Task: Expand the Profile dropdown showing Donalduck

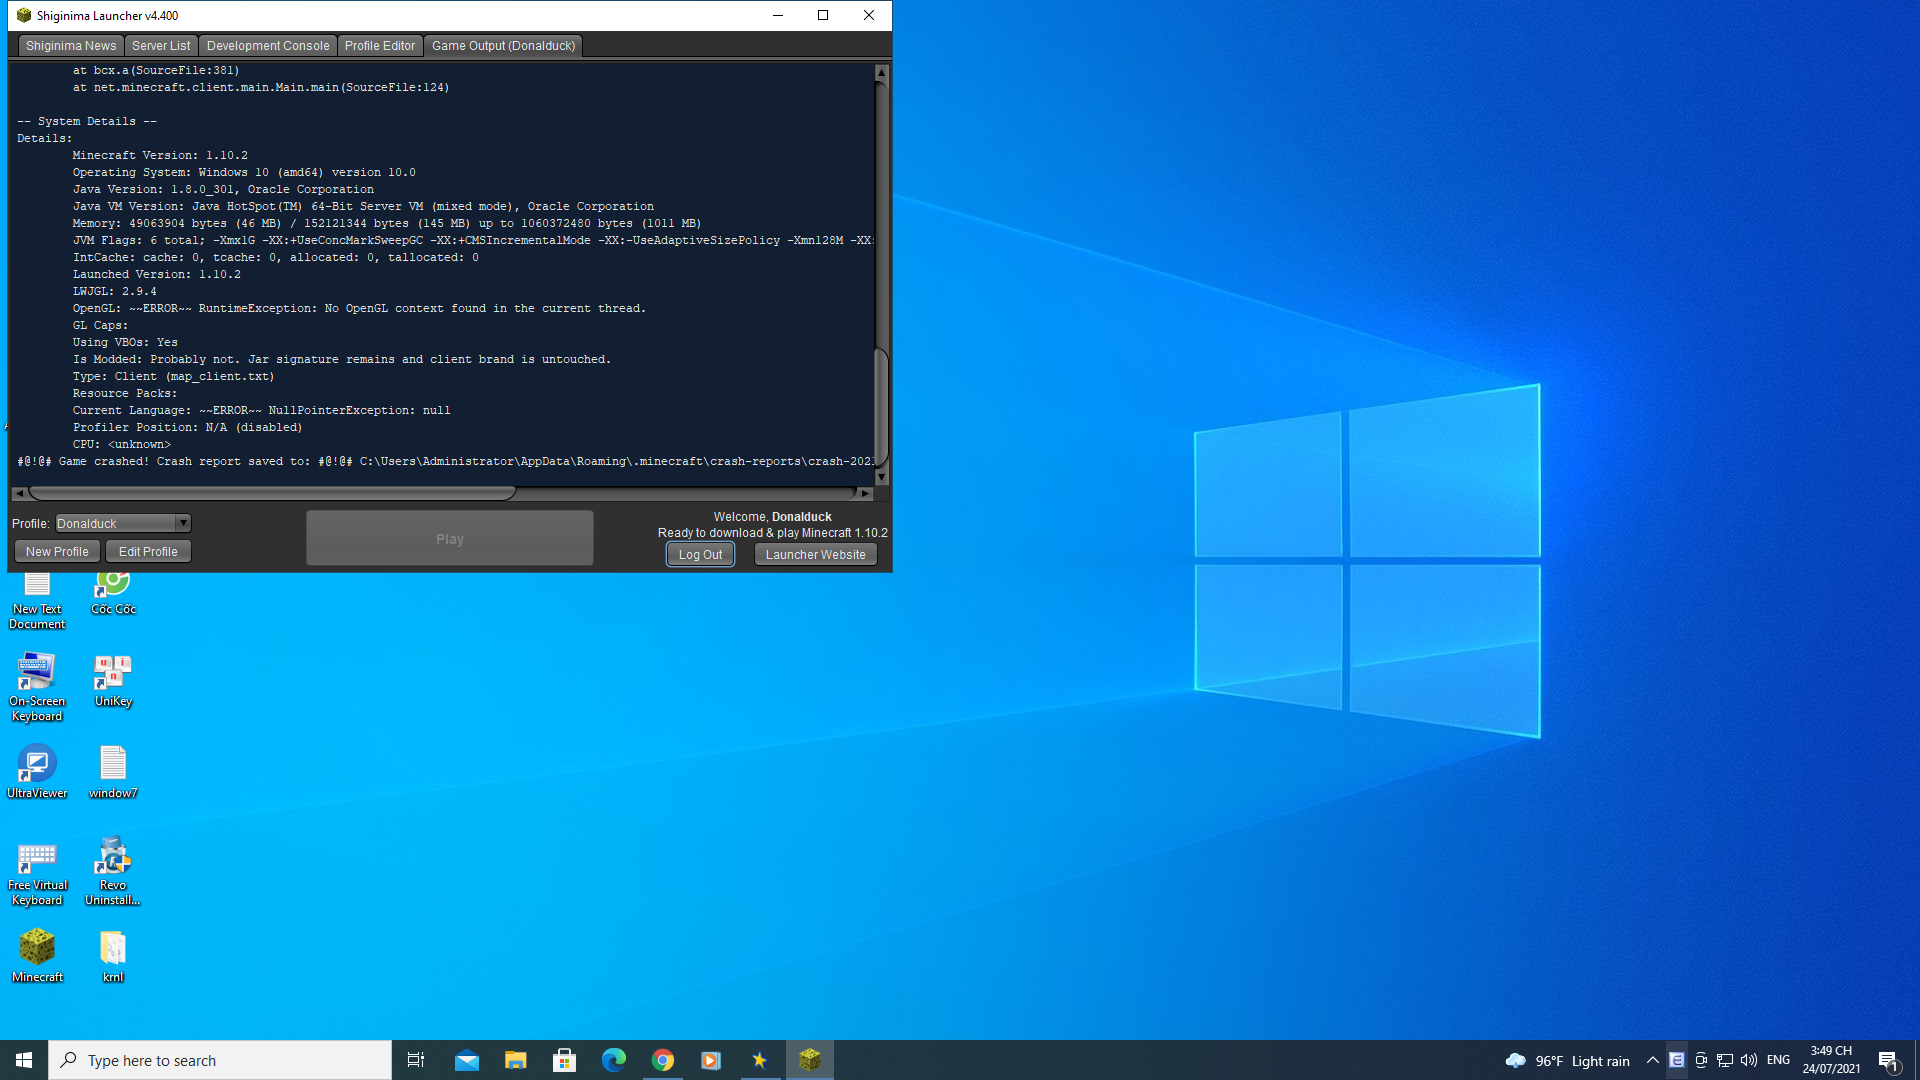Action: 183,523
